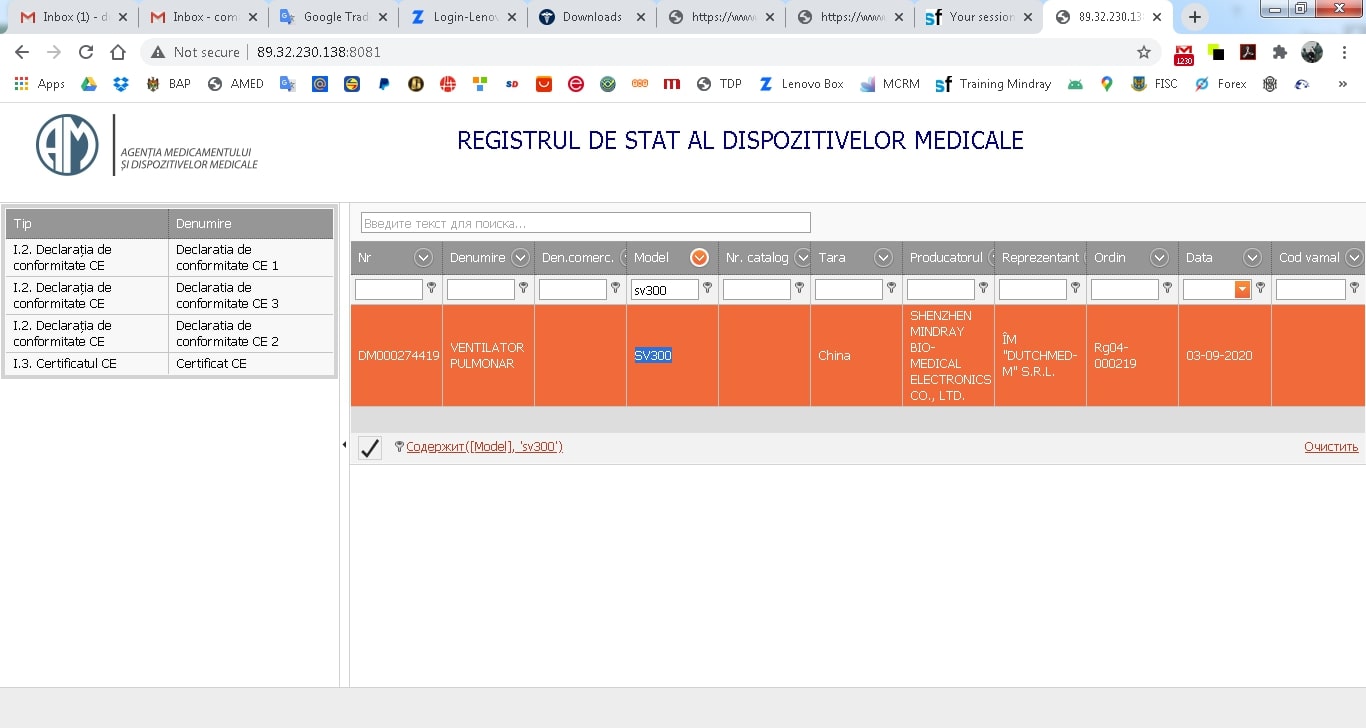Image resolution: width=1366 pixels, height=728 pixels.
Task: Toggle the active filter checkbox
Action: point(370,448)
